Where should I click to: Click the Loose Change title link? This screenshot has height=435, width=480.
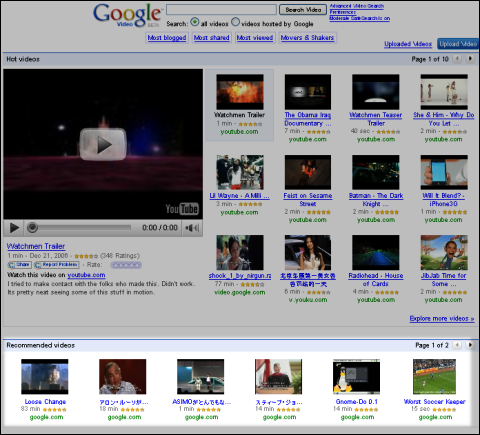(x=45, y=402)
